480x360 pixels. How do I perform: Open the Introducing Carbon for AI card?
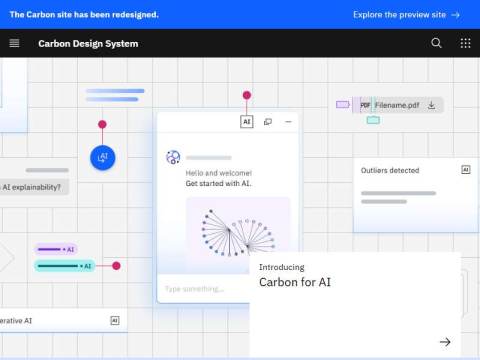(355, 305)
